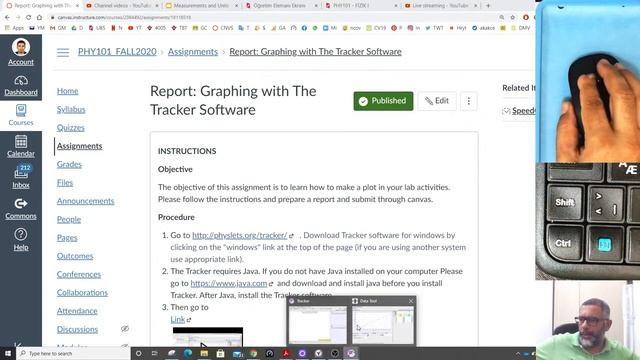Screen dimensions: 640x360
Task: Open File Explorer from taskbar
Action: click(204, 353)
